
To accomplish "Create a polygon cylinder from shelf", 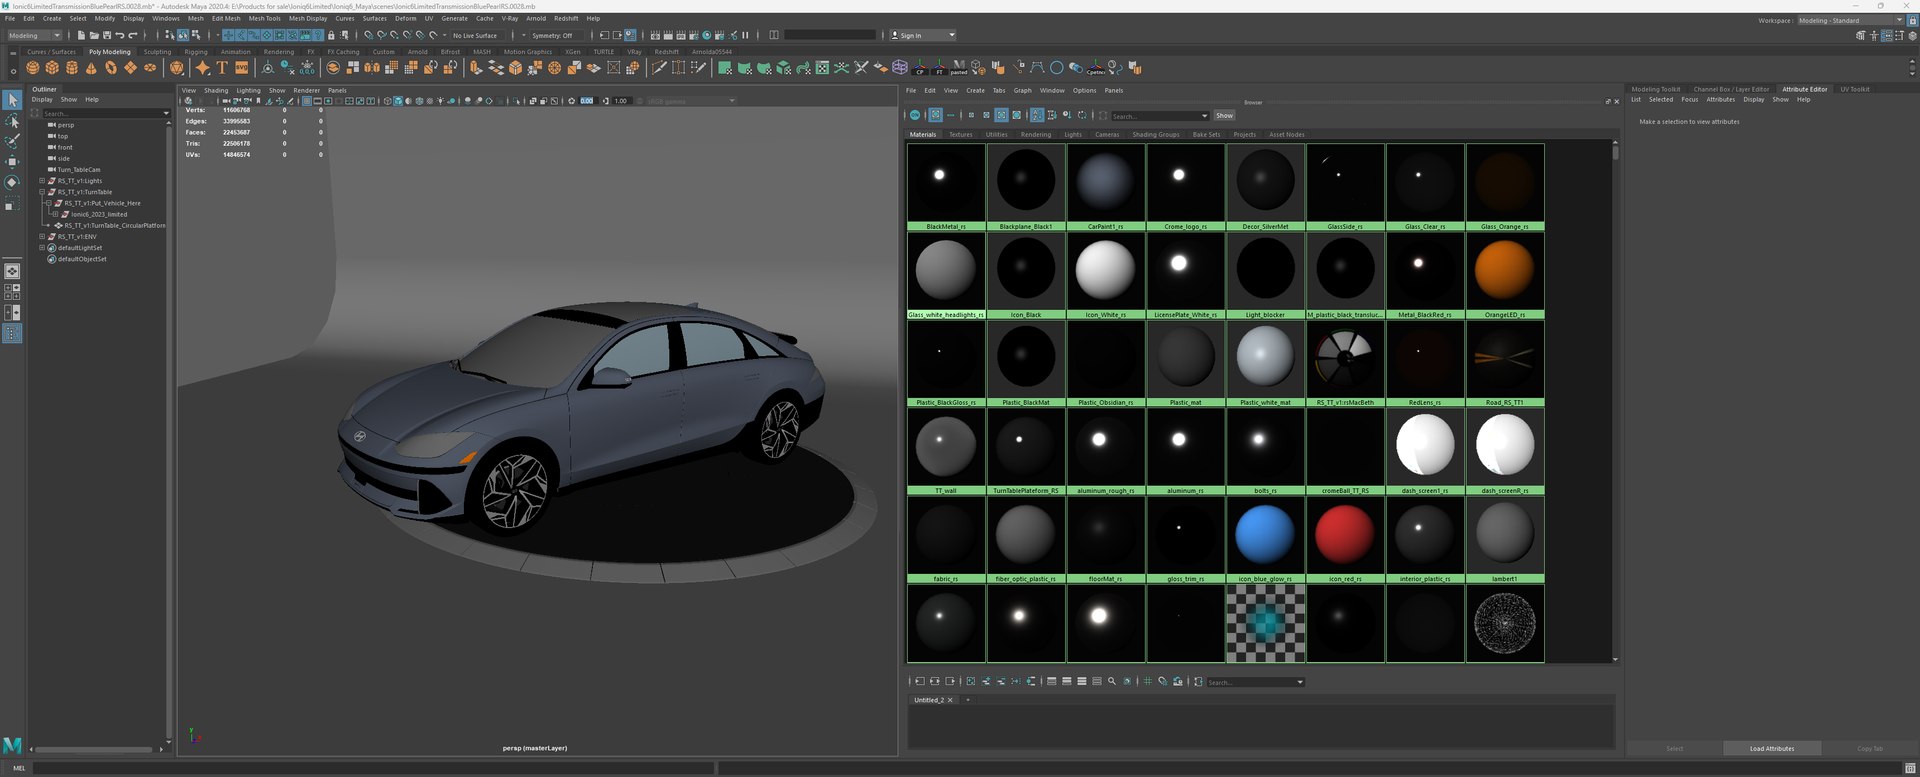I will coord(72,67).
